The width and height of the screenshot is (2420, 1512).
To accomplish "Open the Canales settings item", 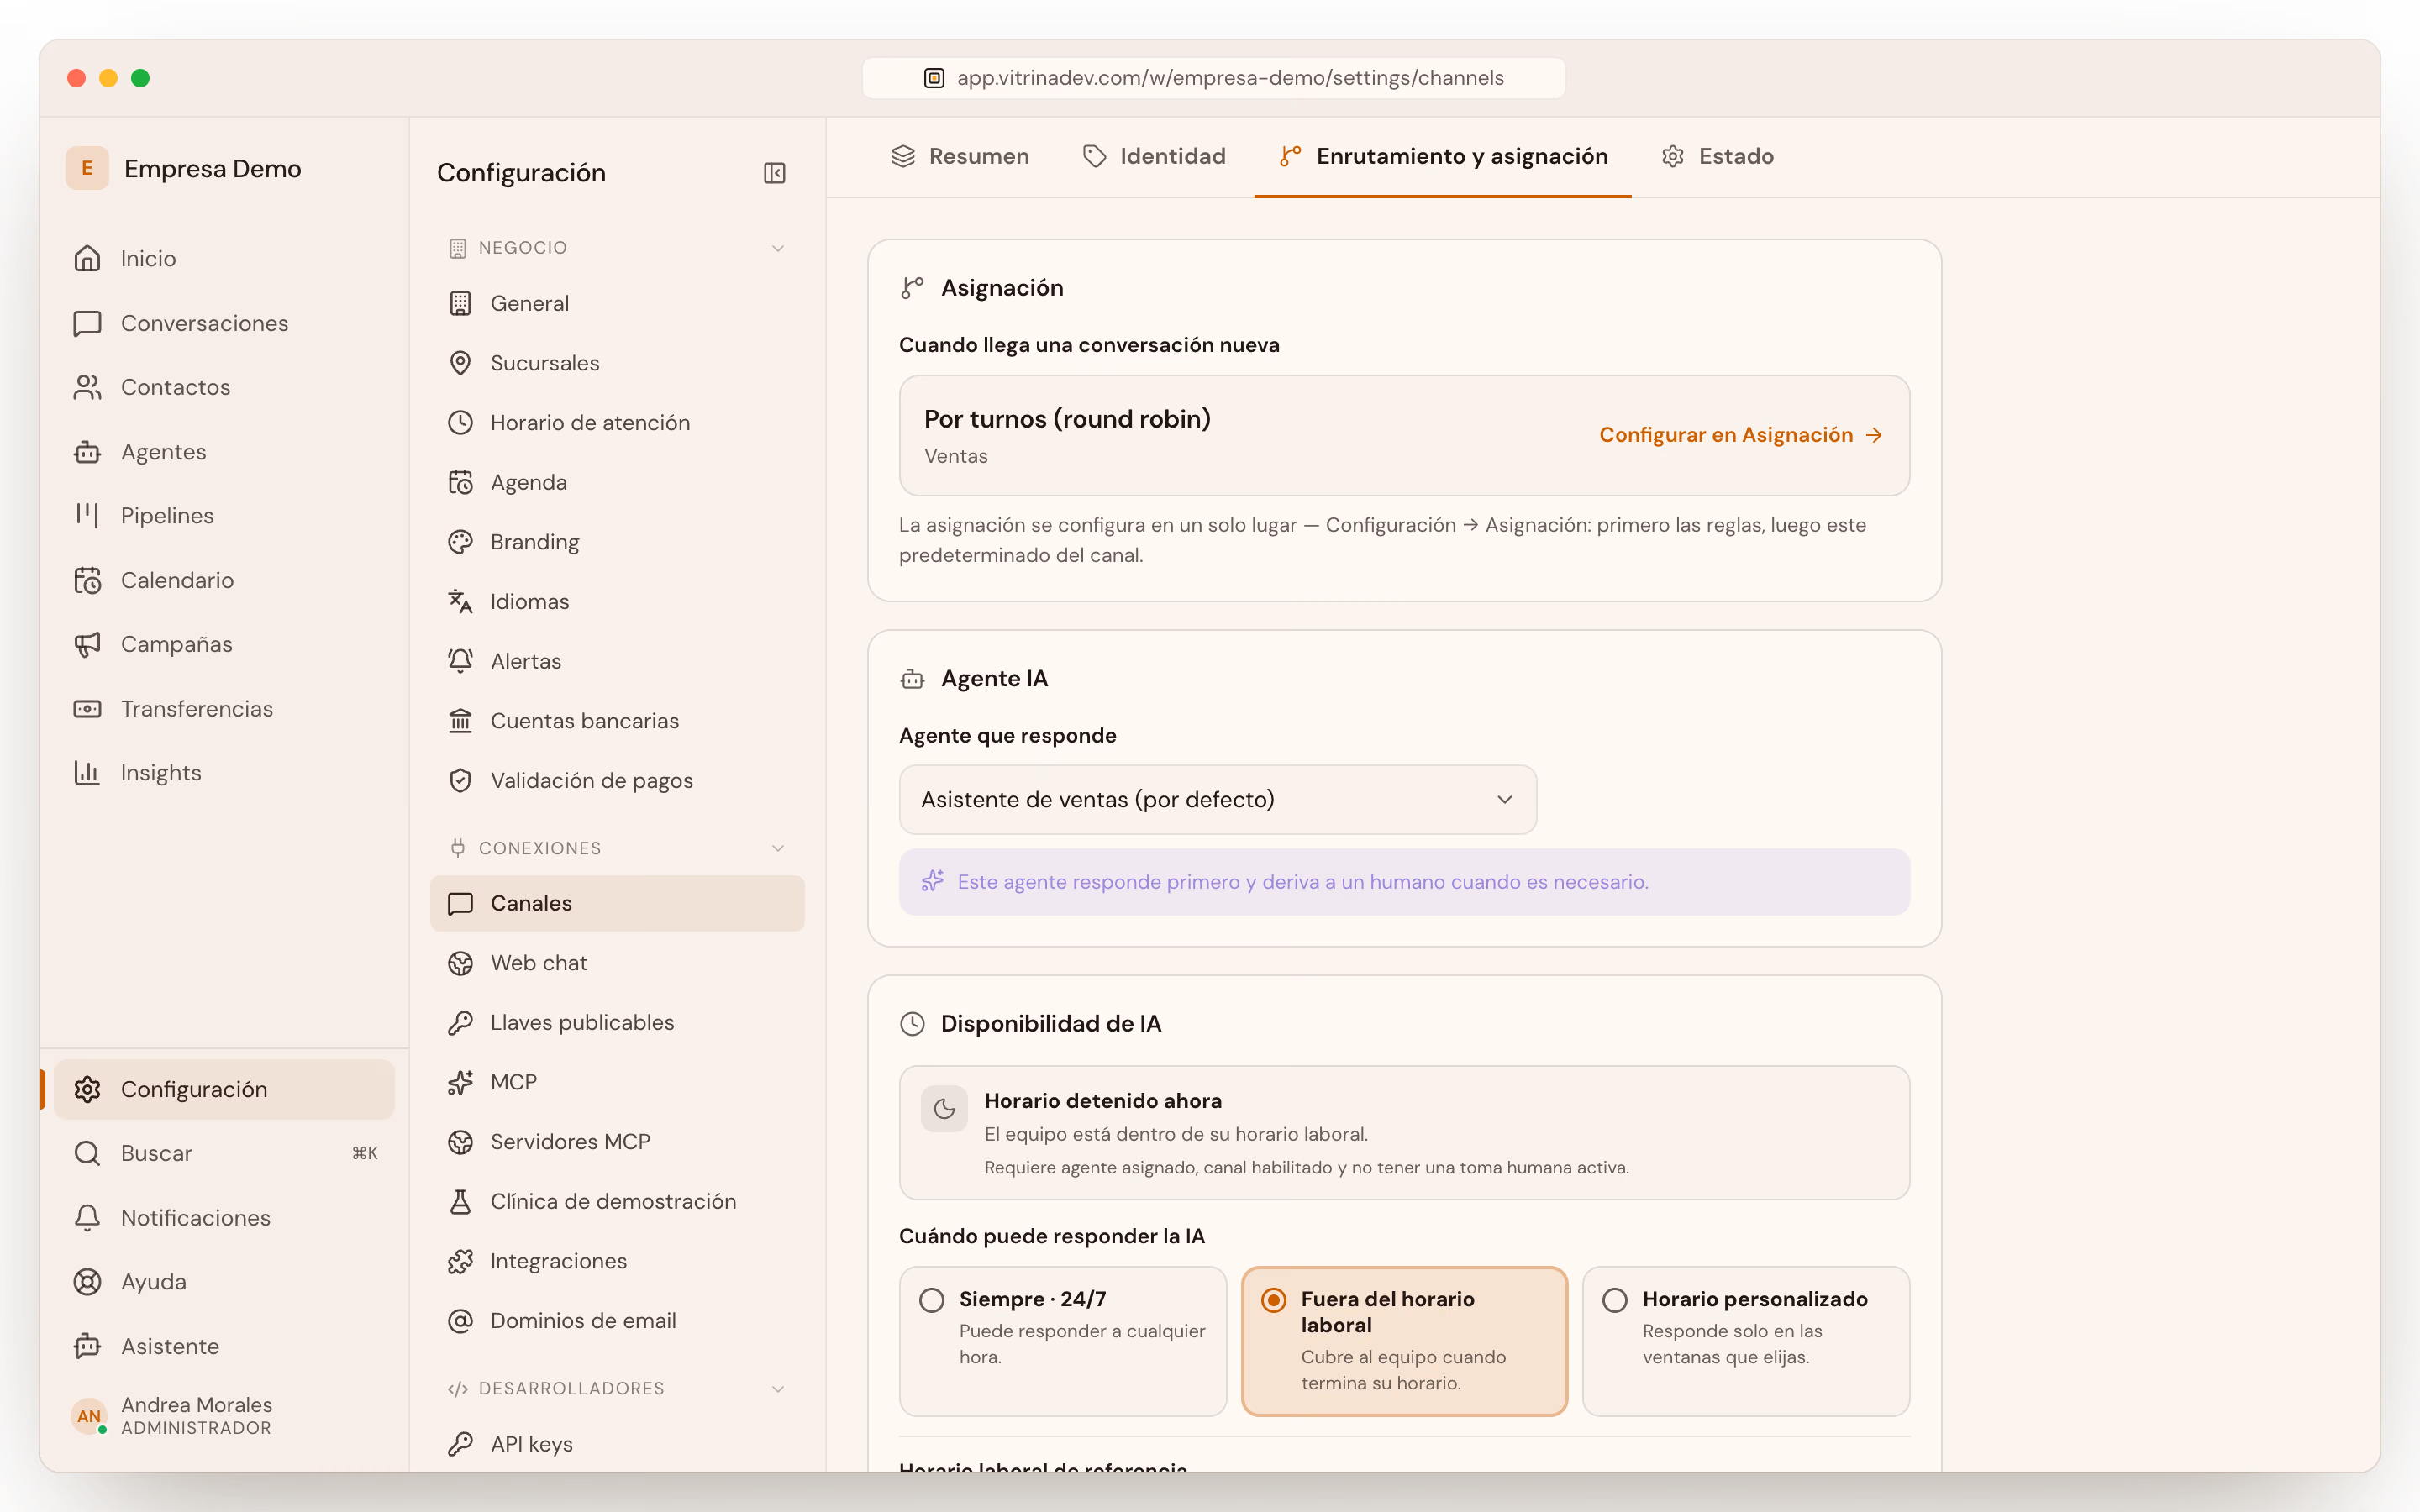I will click(617, 903).
